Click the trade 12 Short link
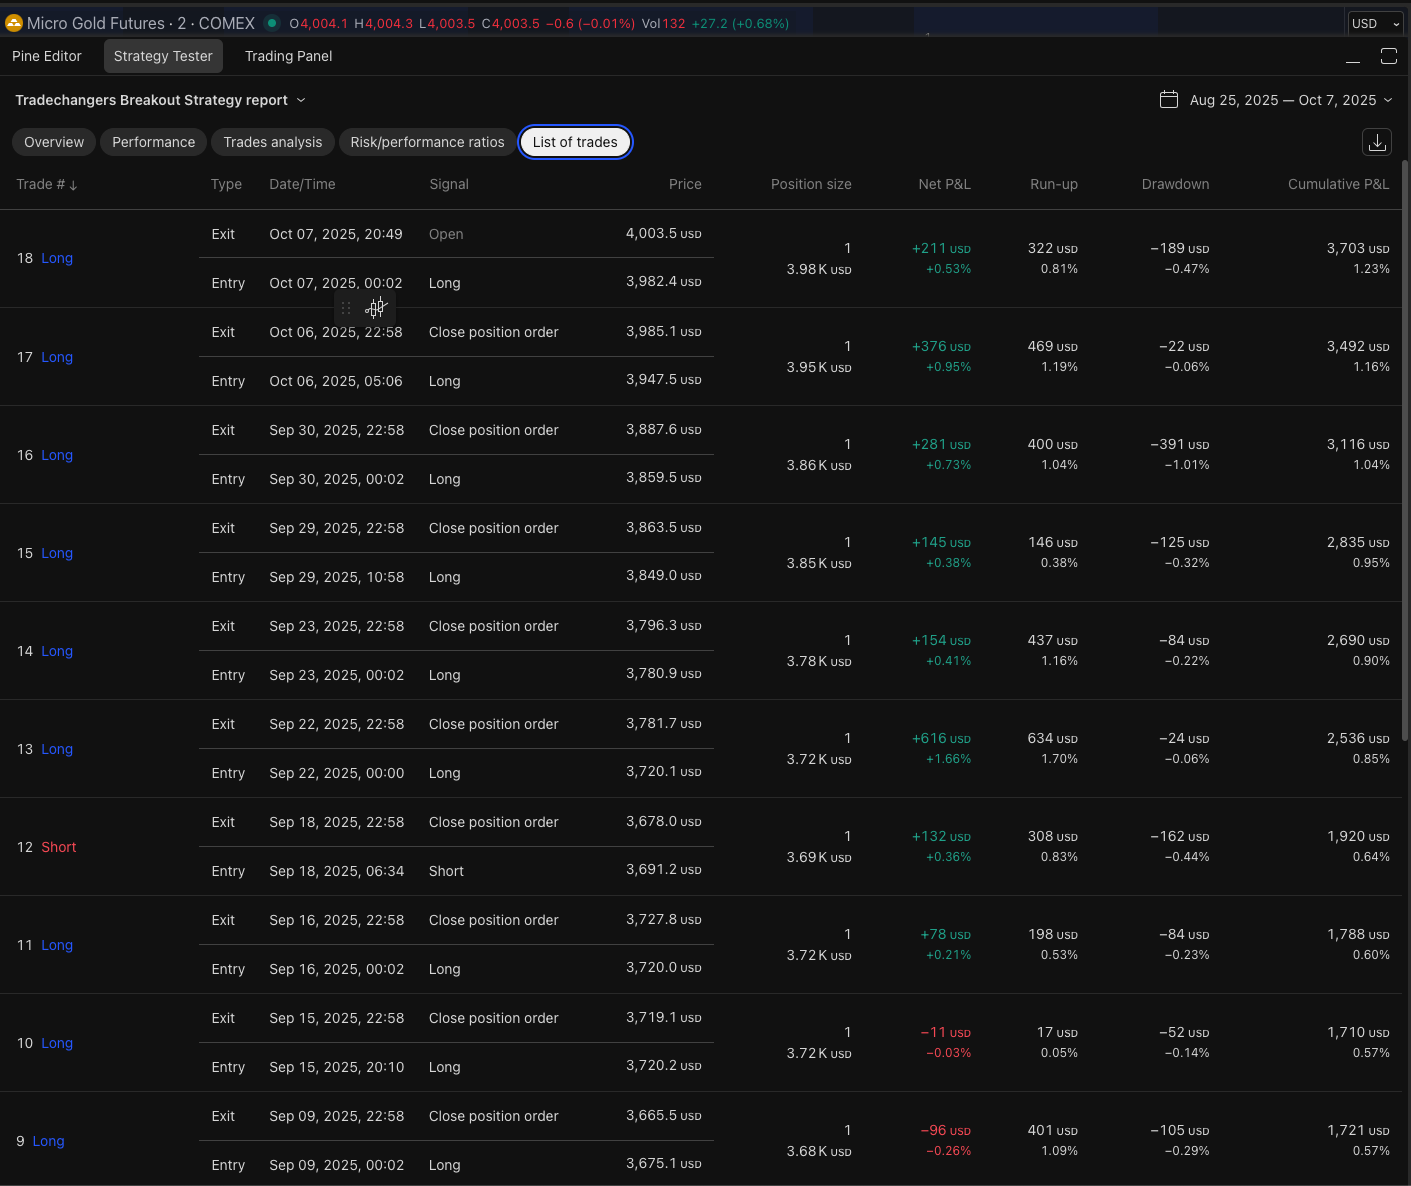Viewport: 1411px width, 1186px height. click(x=58, y=847)
